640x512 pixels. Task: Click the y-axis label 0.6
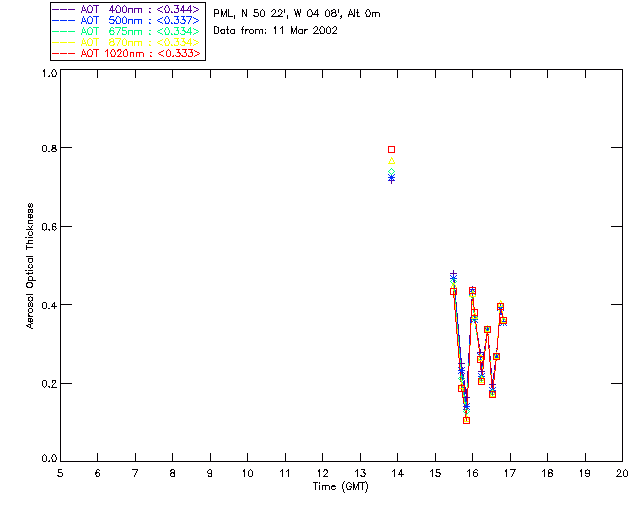(x=49, y=227)
